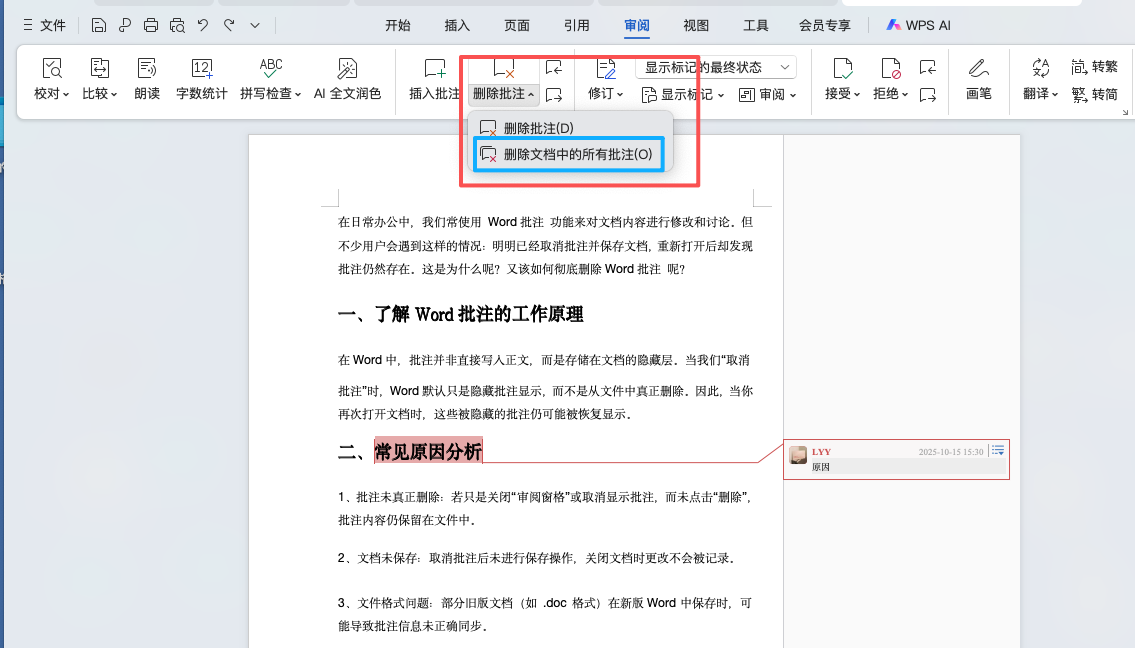Go to previous comment icon
The image size is (1135, 648).
click(x=554, y=67)
